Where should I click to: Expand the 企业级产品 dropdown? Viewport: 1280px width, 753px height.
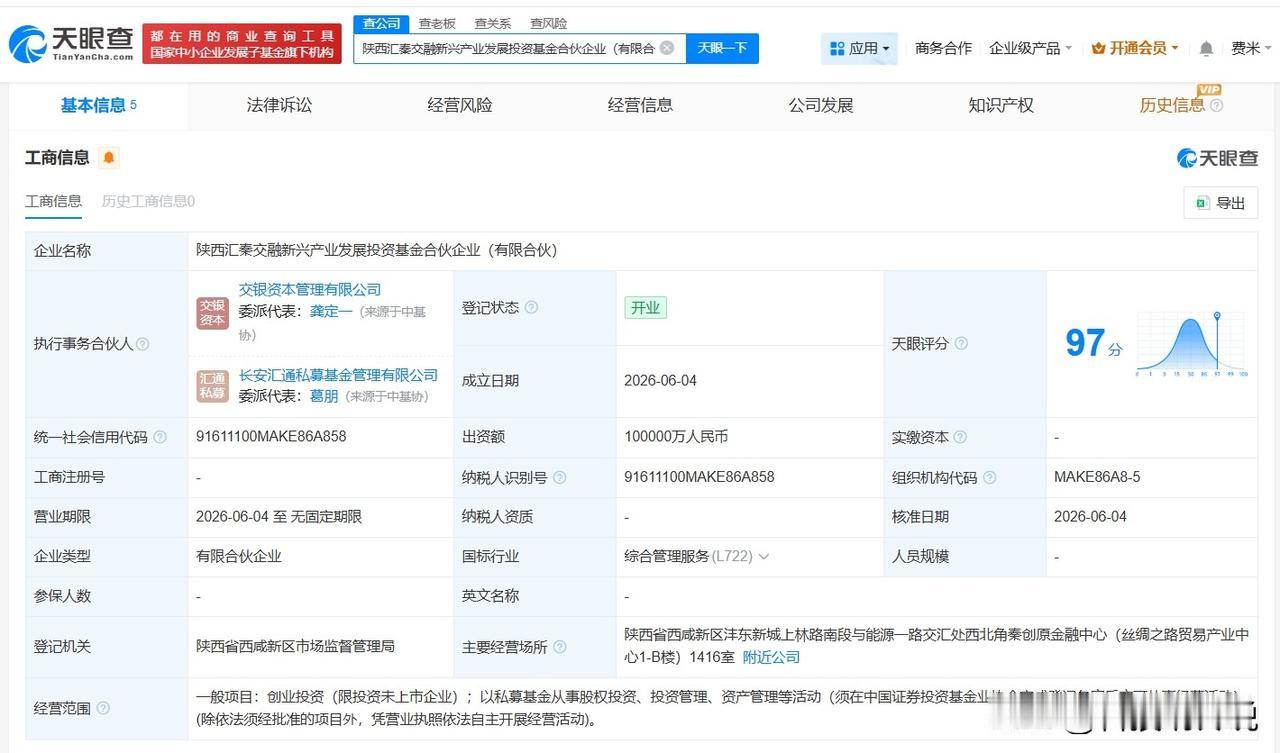(x=1030, y=48)
